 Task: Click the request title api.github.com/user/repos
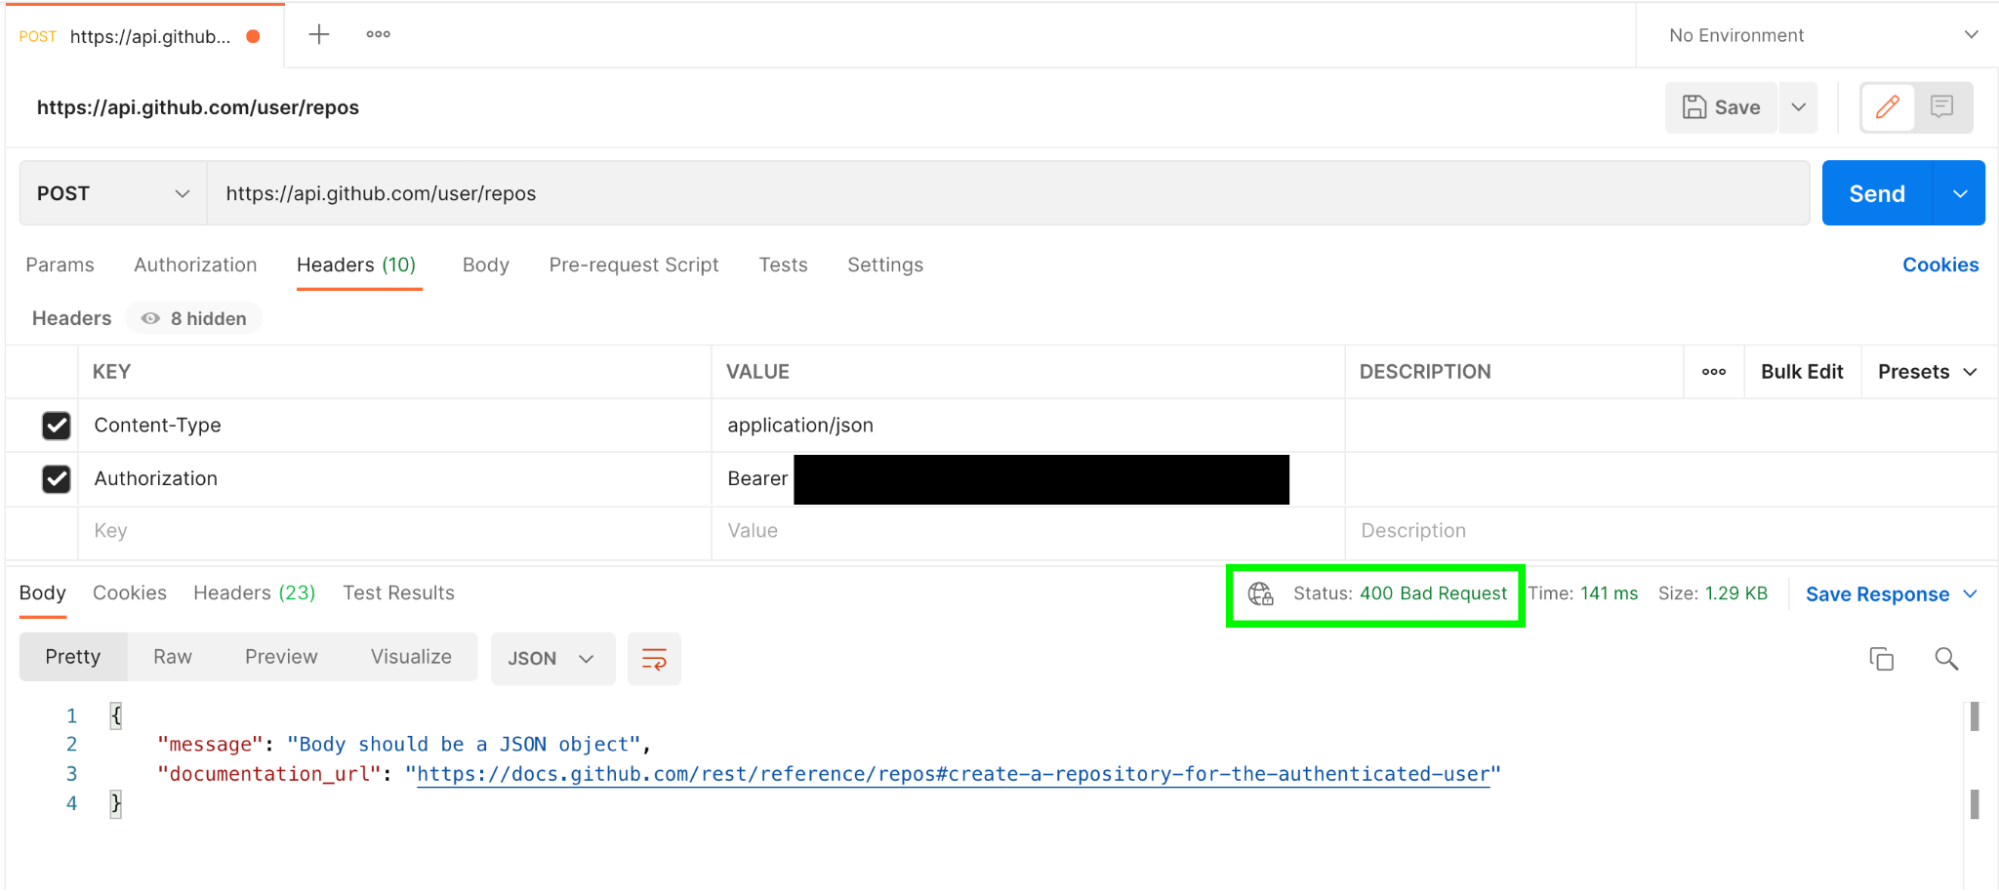[x=198, y=108]
